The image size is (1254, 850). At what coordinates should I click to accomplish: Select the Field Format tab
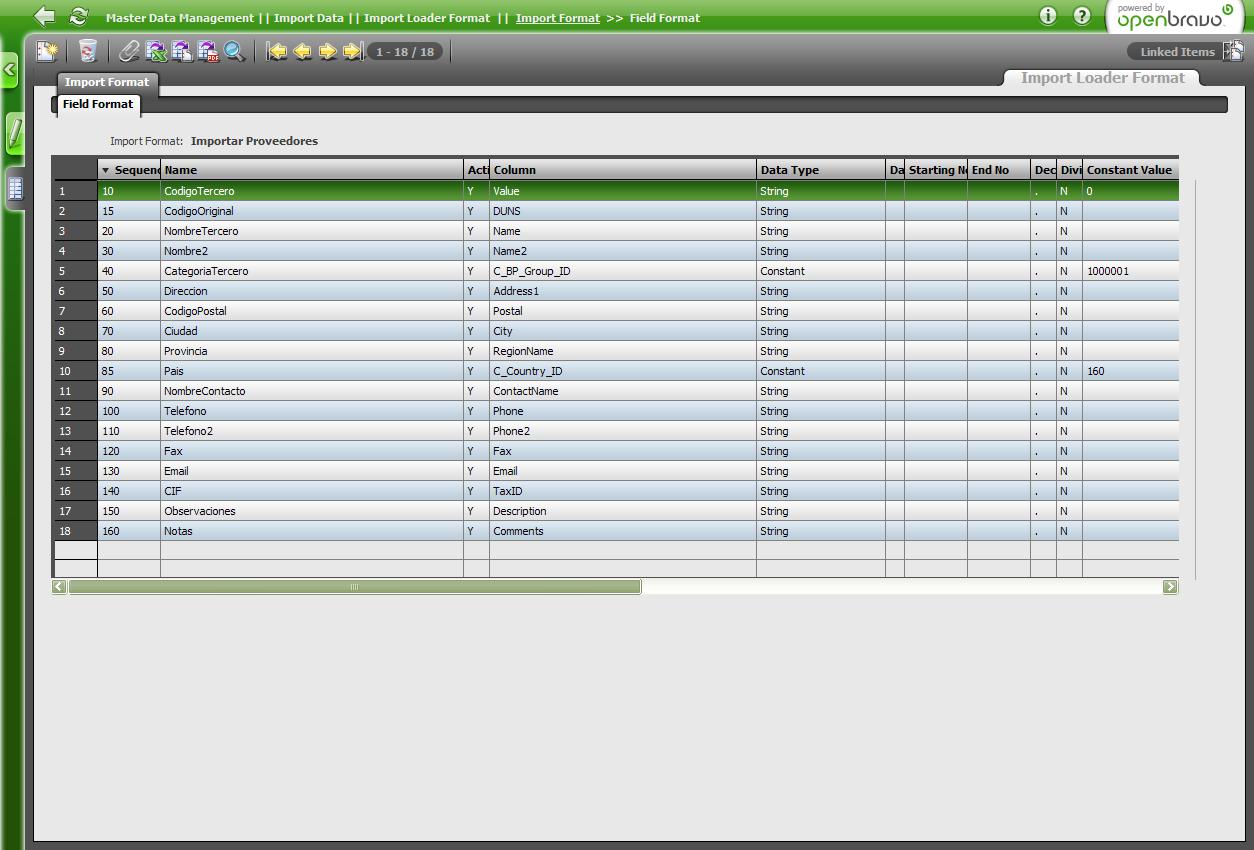coord(98,104)
